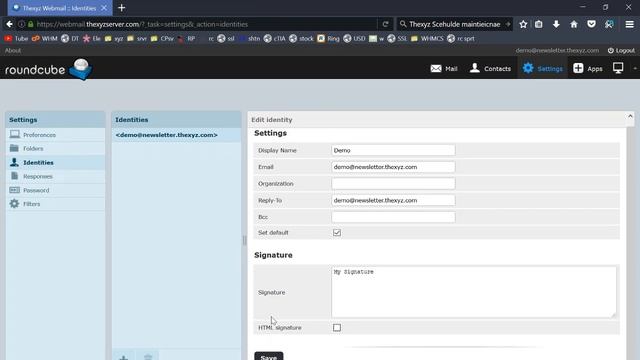Toggle the Set default checkbox
This screenshot has width=640, height=360.
337,233
